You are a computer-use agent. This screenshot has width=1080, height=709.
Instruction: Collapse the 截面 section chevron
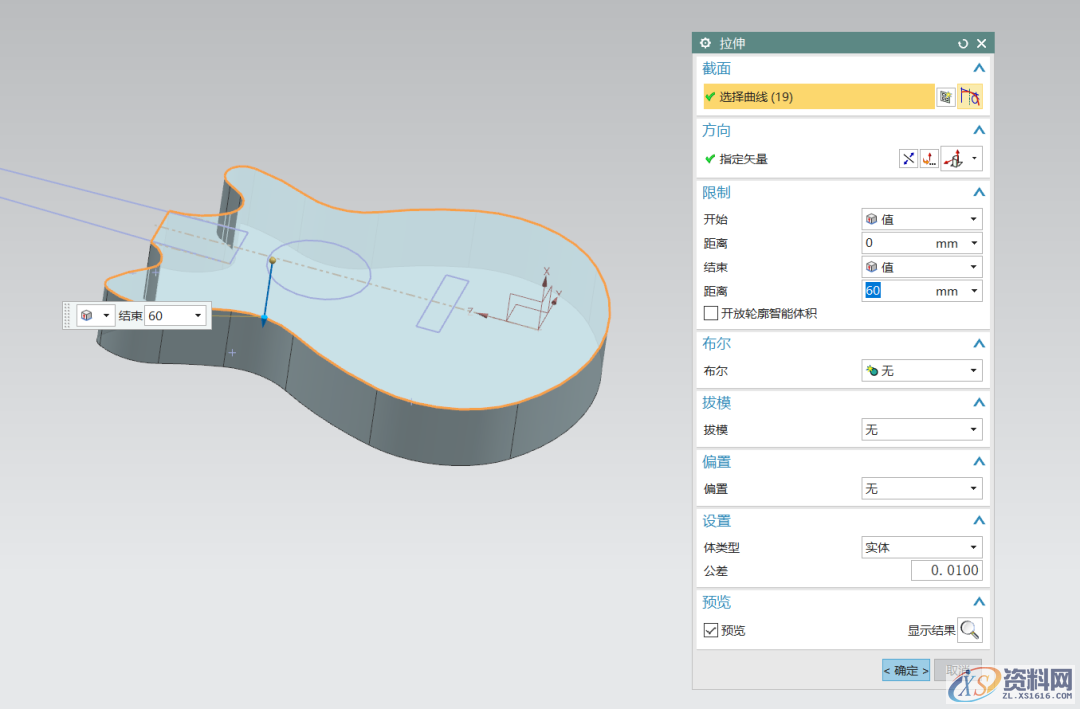coord(979,67)
